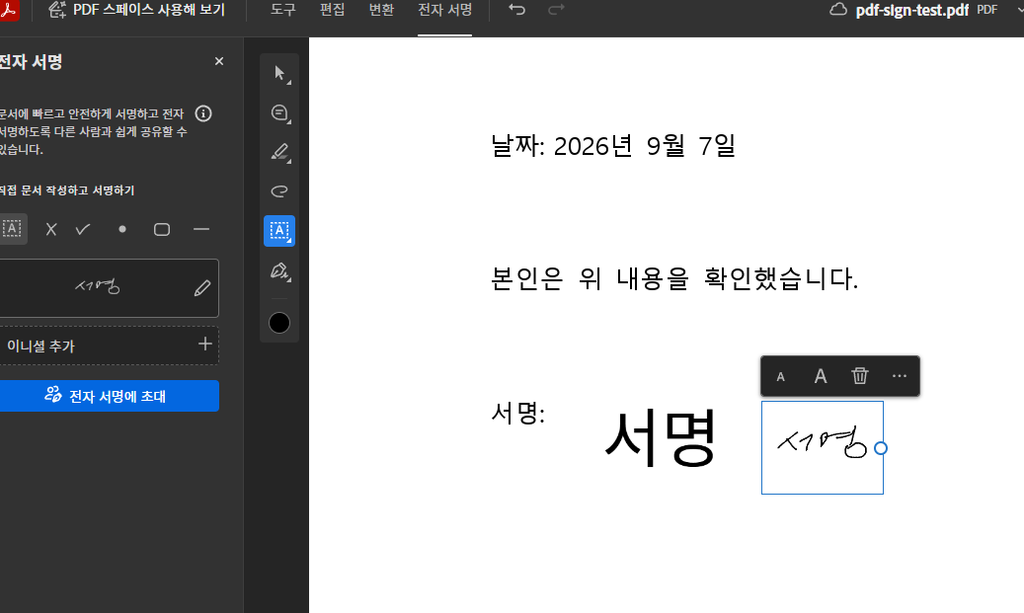Close the 전자 서명 panel
Image resolution: width=1024 pixels, height=613 pixels.
pyautogui.click(x=219, y=61)
